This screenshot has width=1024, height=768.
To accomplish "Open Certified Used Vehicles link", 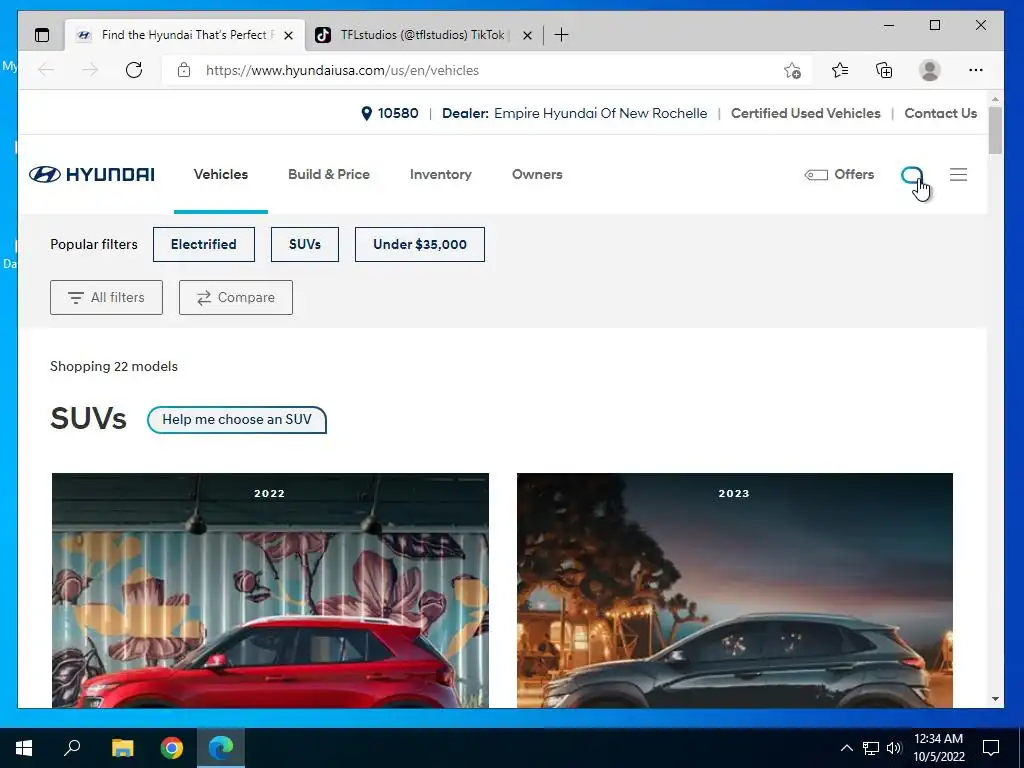I will [805, 114].
